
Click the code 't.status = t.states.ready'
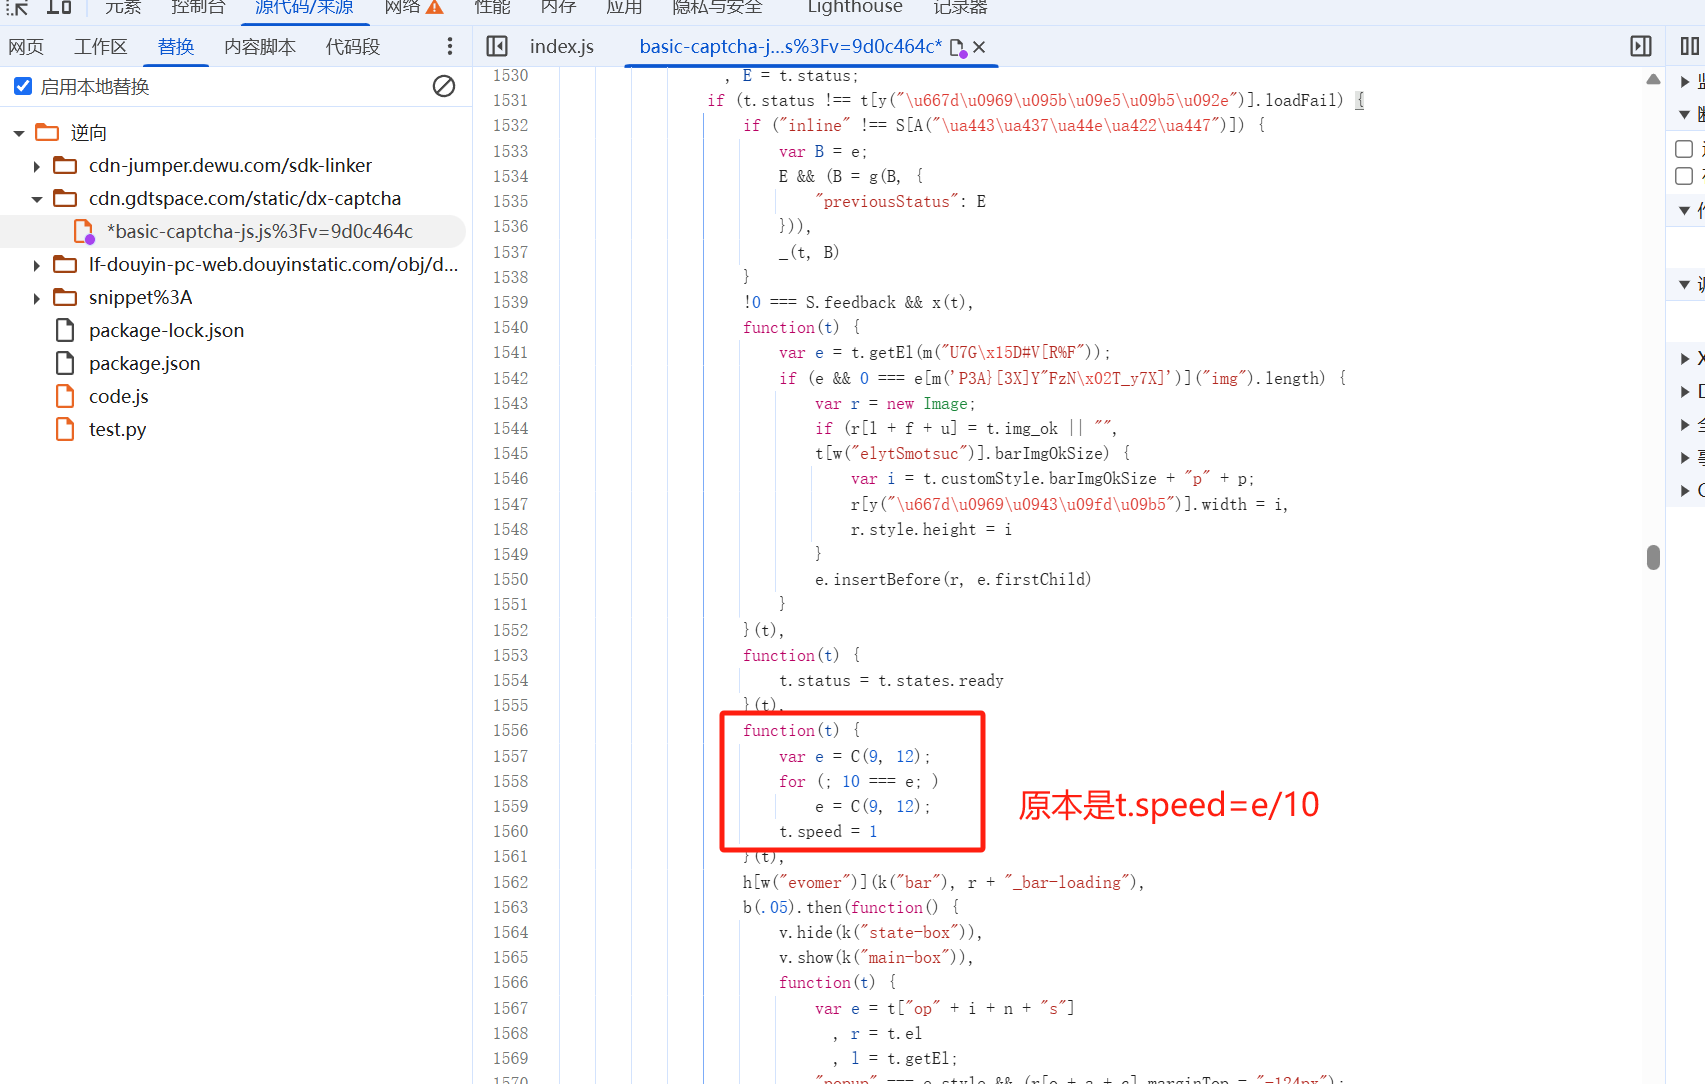click(x=891, y=681)
